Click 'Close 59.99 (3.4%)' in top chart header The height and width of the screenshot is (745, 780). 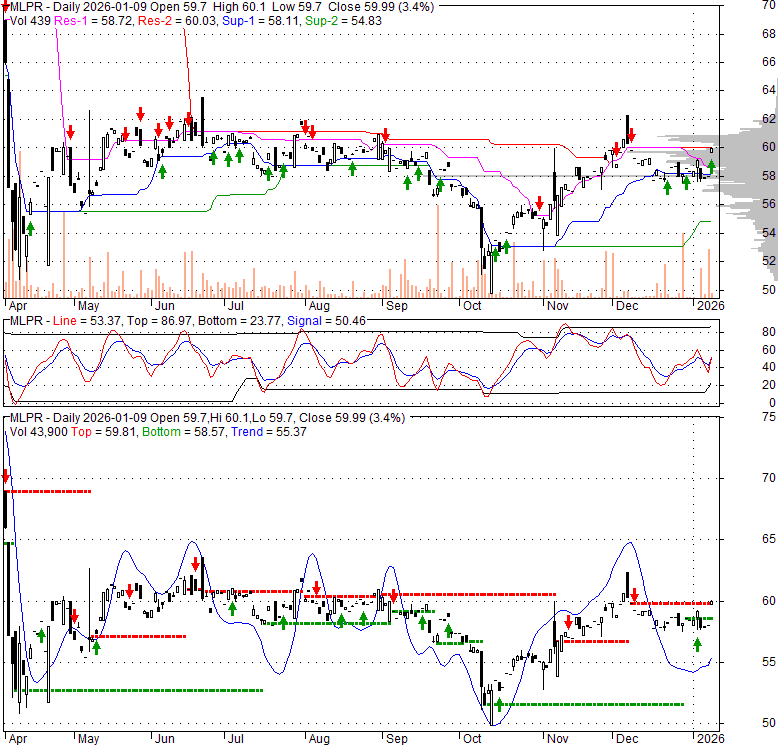380,7
